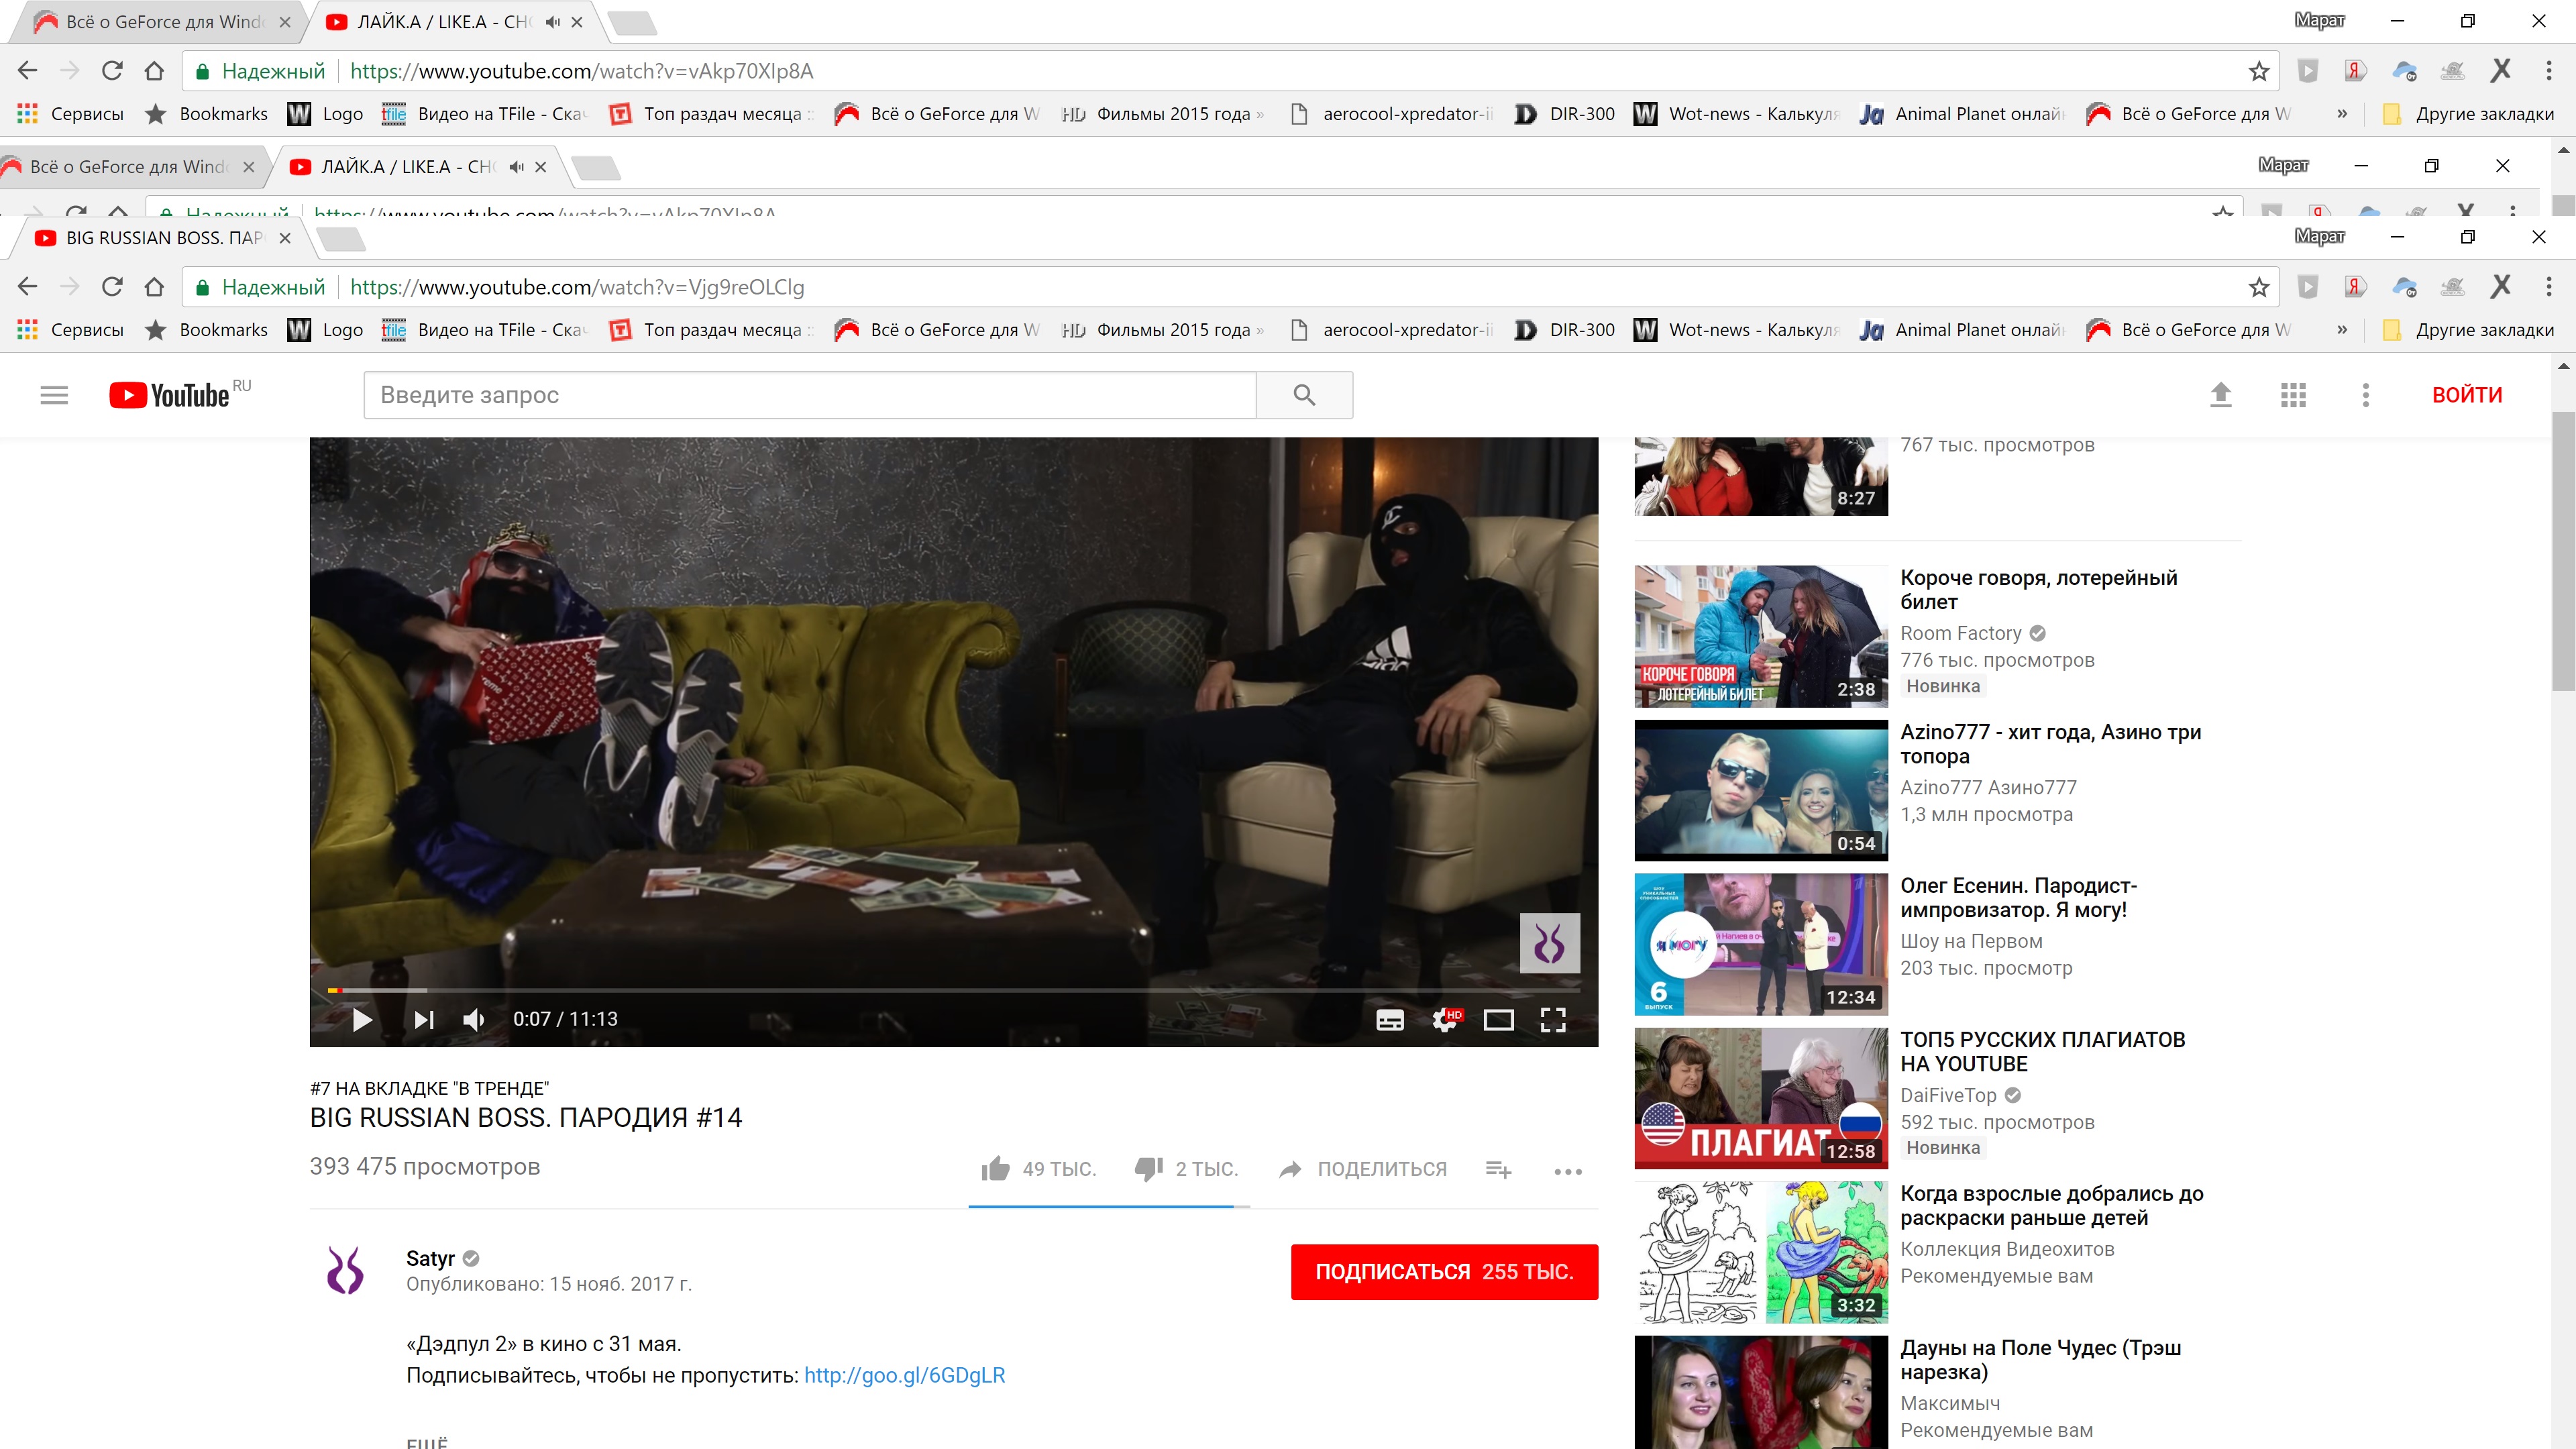Click the upload video icon
The height and width of the screenshot is (1449, 2576).
coord(2220,395)
